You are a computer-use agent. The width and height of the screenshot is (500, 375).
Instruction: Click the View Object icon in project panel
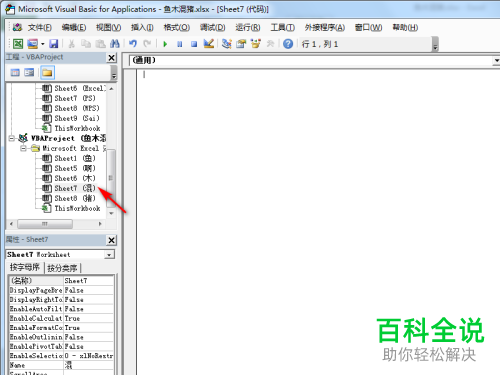pyautogui.click(x=29, y=72)
